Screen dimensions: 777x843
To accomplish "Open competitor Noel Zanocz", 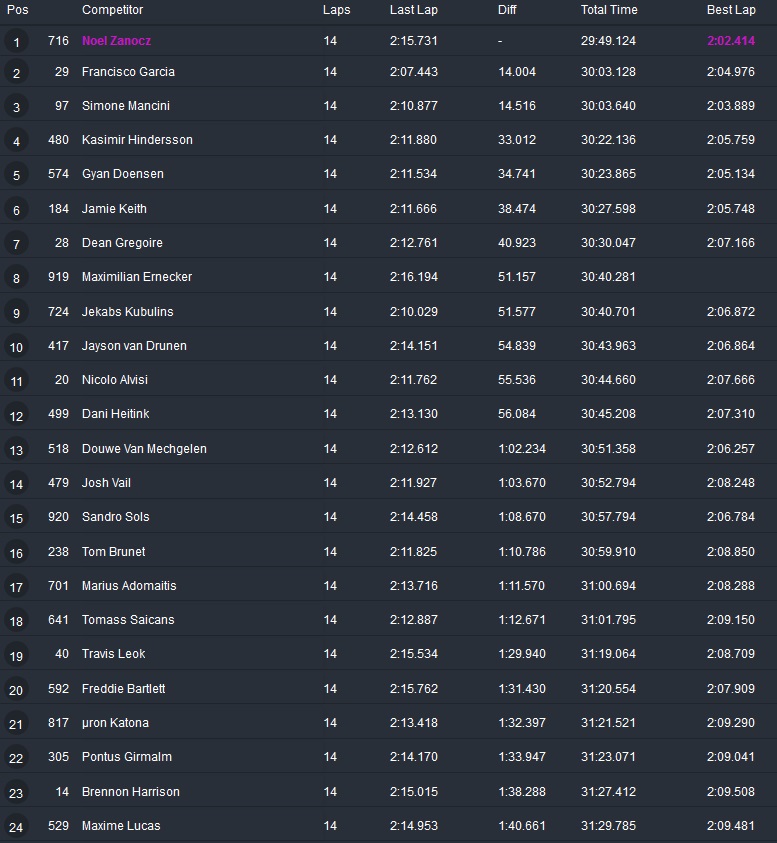I will [x=116, y=41].
